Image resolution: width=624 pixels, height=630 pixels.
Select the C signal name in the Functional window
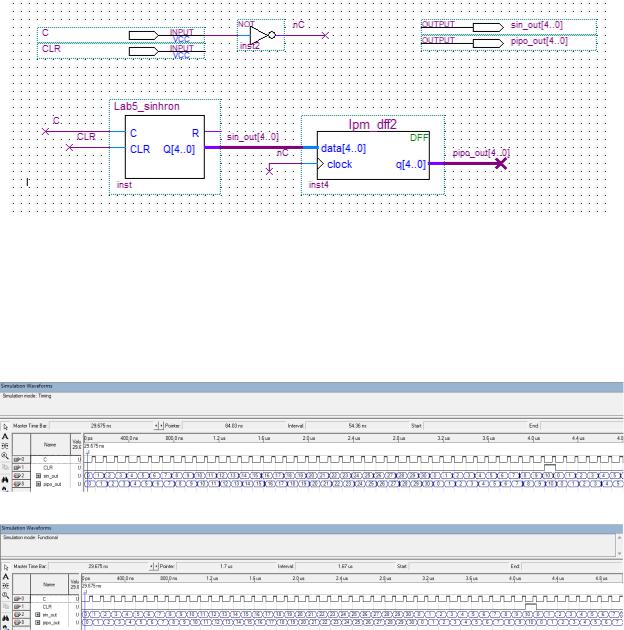click(x=45, y=599)
